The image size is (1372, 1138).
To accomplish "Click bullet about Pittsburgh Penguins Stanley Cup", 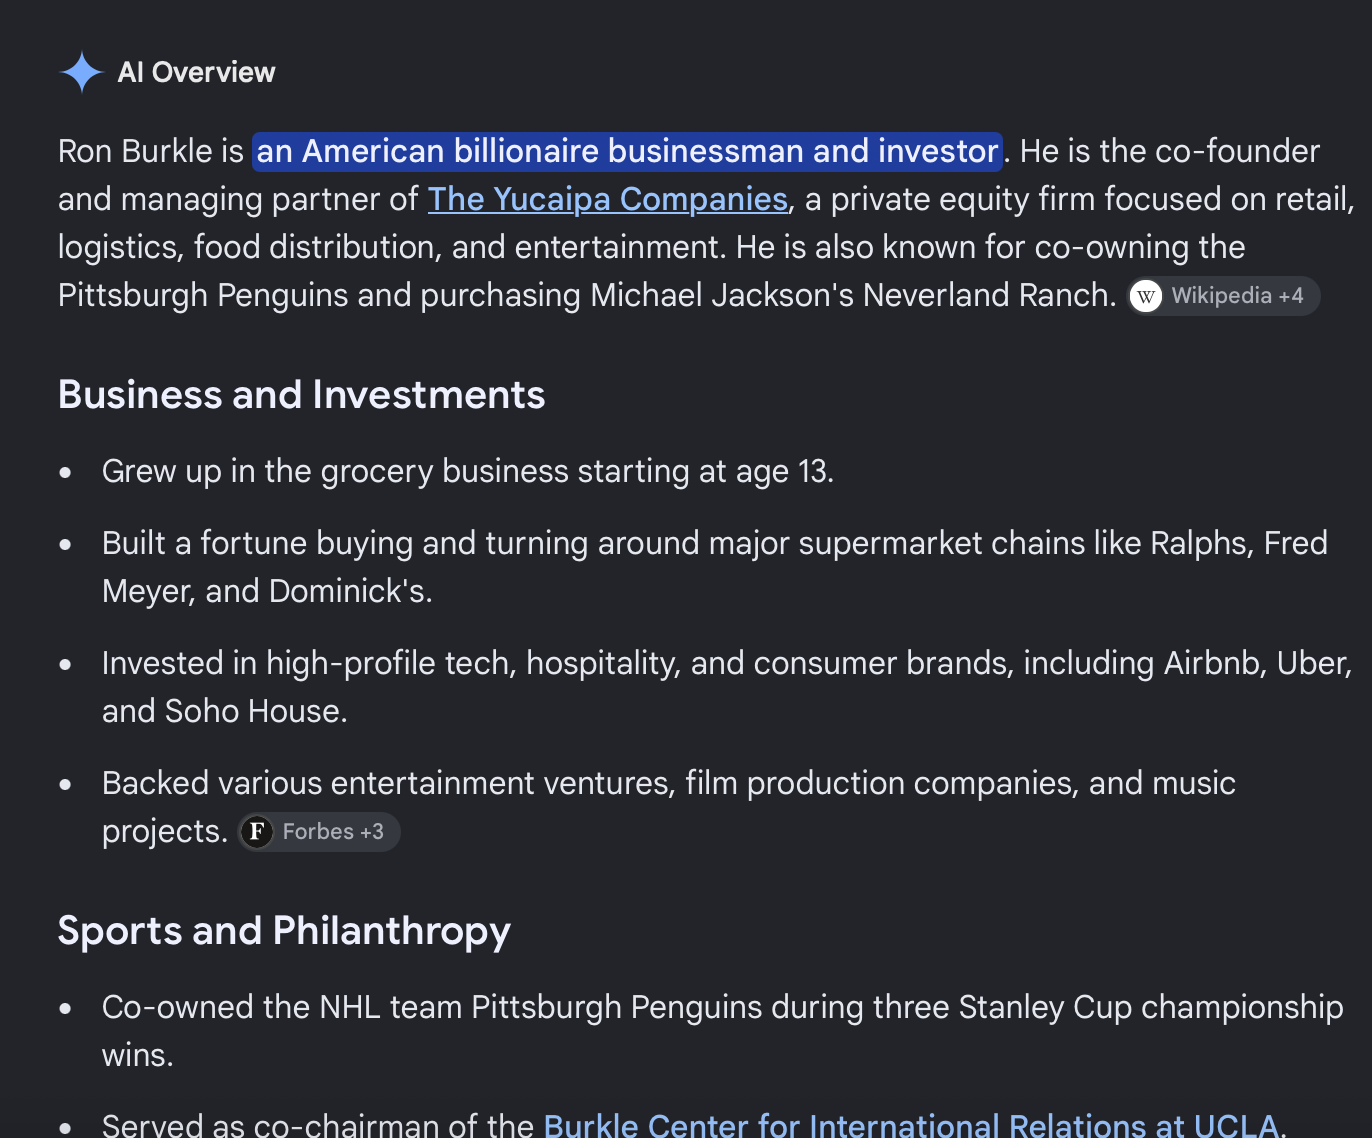I will [x=723, y=1031].
